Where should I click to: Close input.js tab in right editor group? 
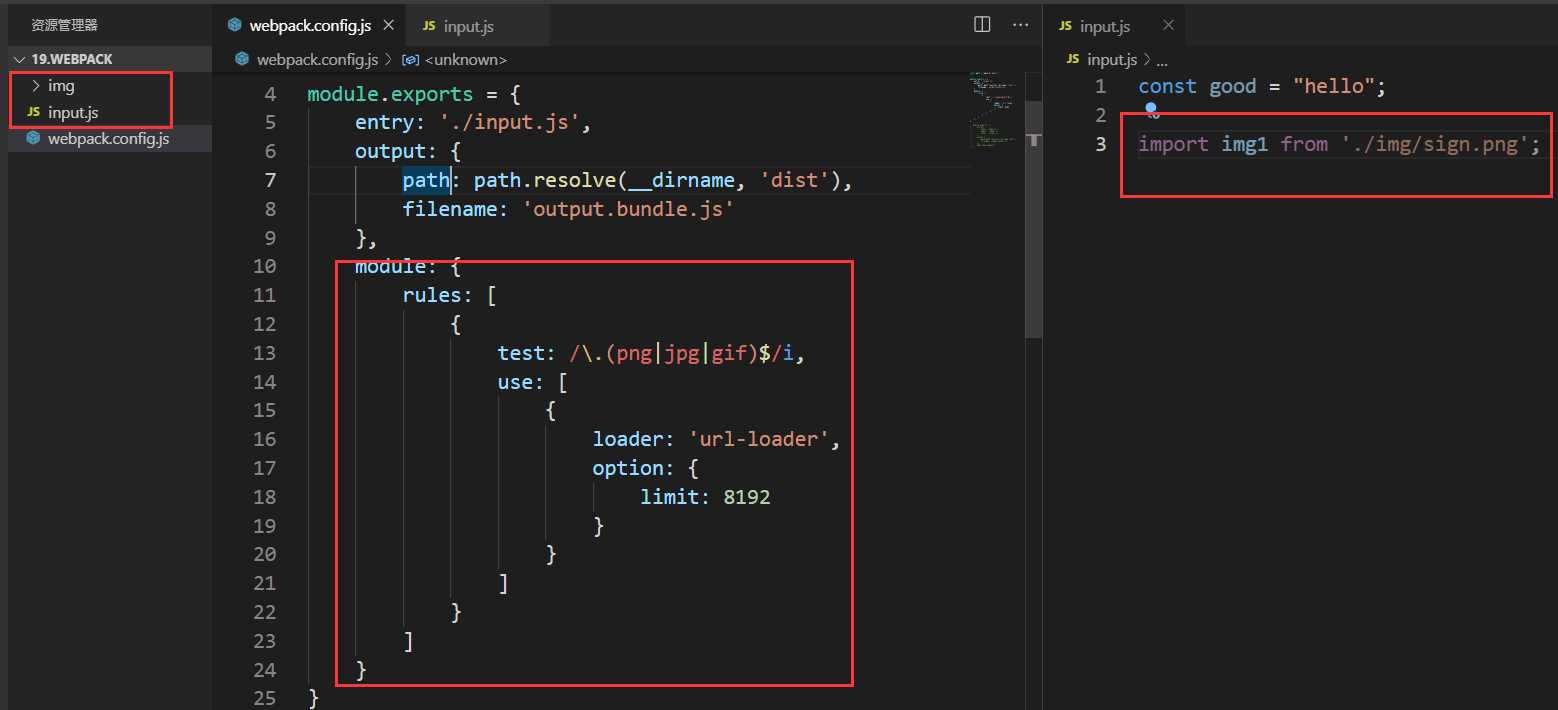(x=1166, y=26)
